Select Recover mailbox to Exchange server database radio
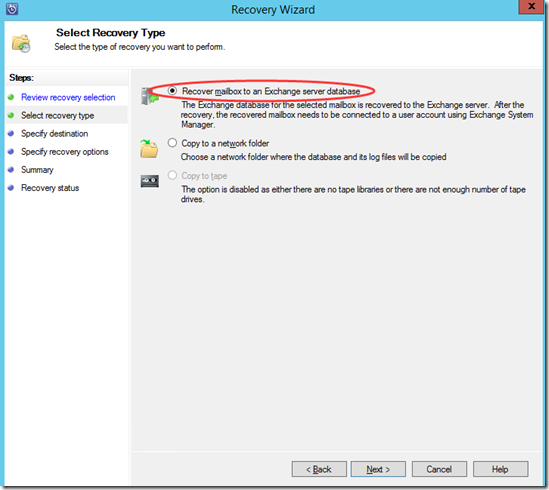 coord(172,91)
